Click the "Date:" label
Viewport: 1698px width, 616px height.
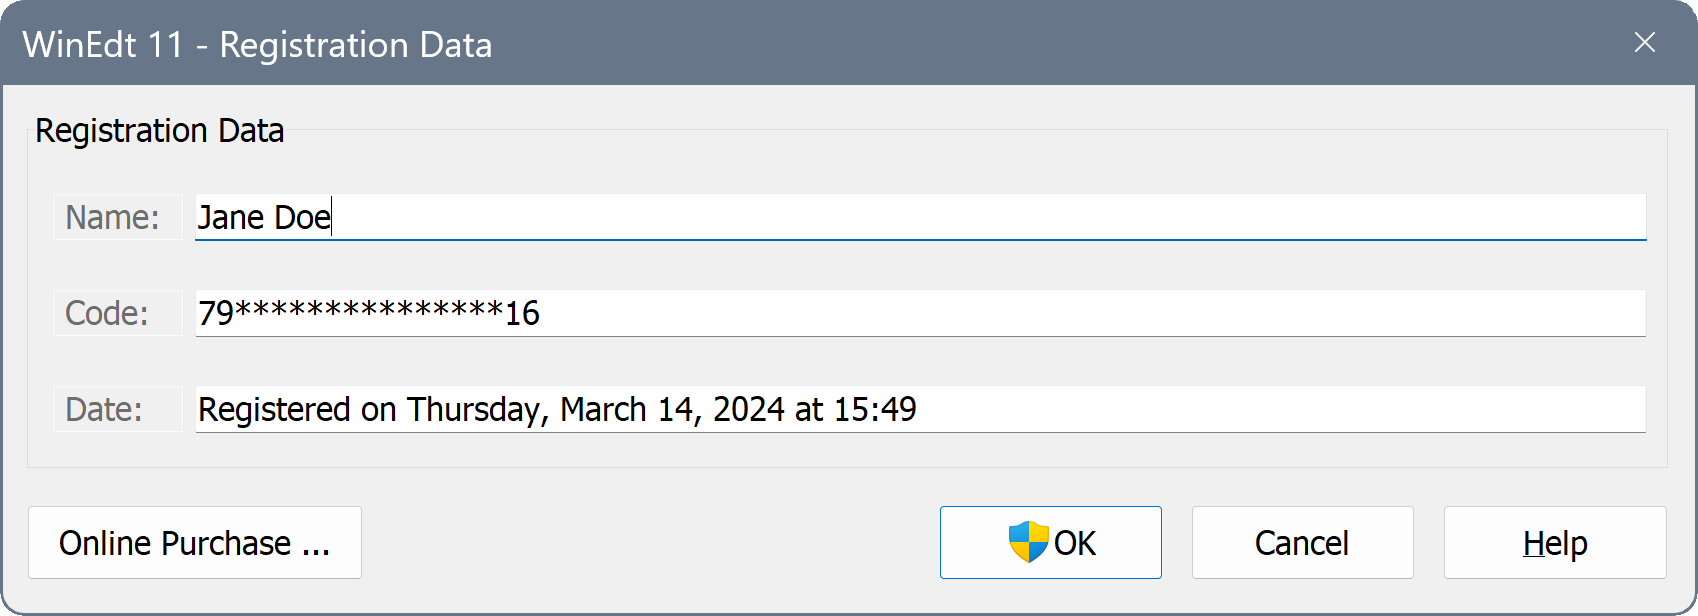(x=104, y=409)
